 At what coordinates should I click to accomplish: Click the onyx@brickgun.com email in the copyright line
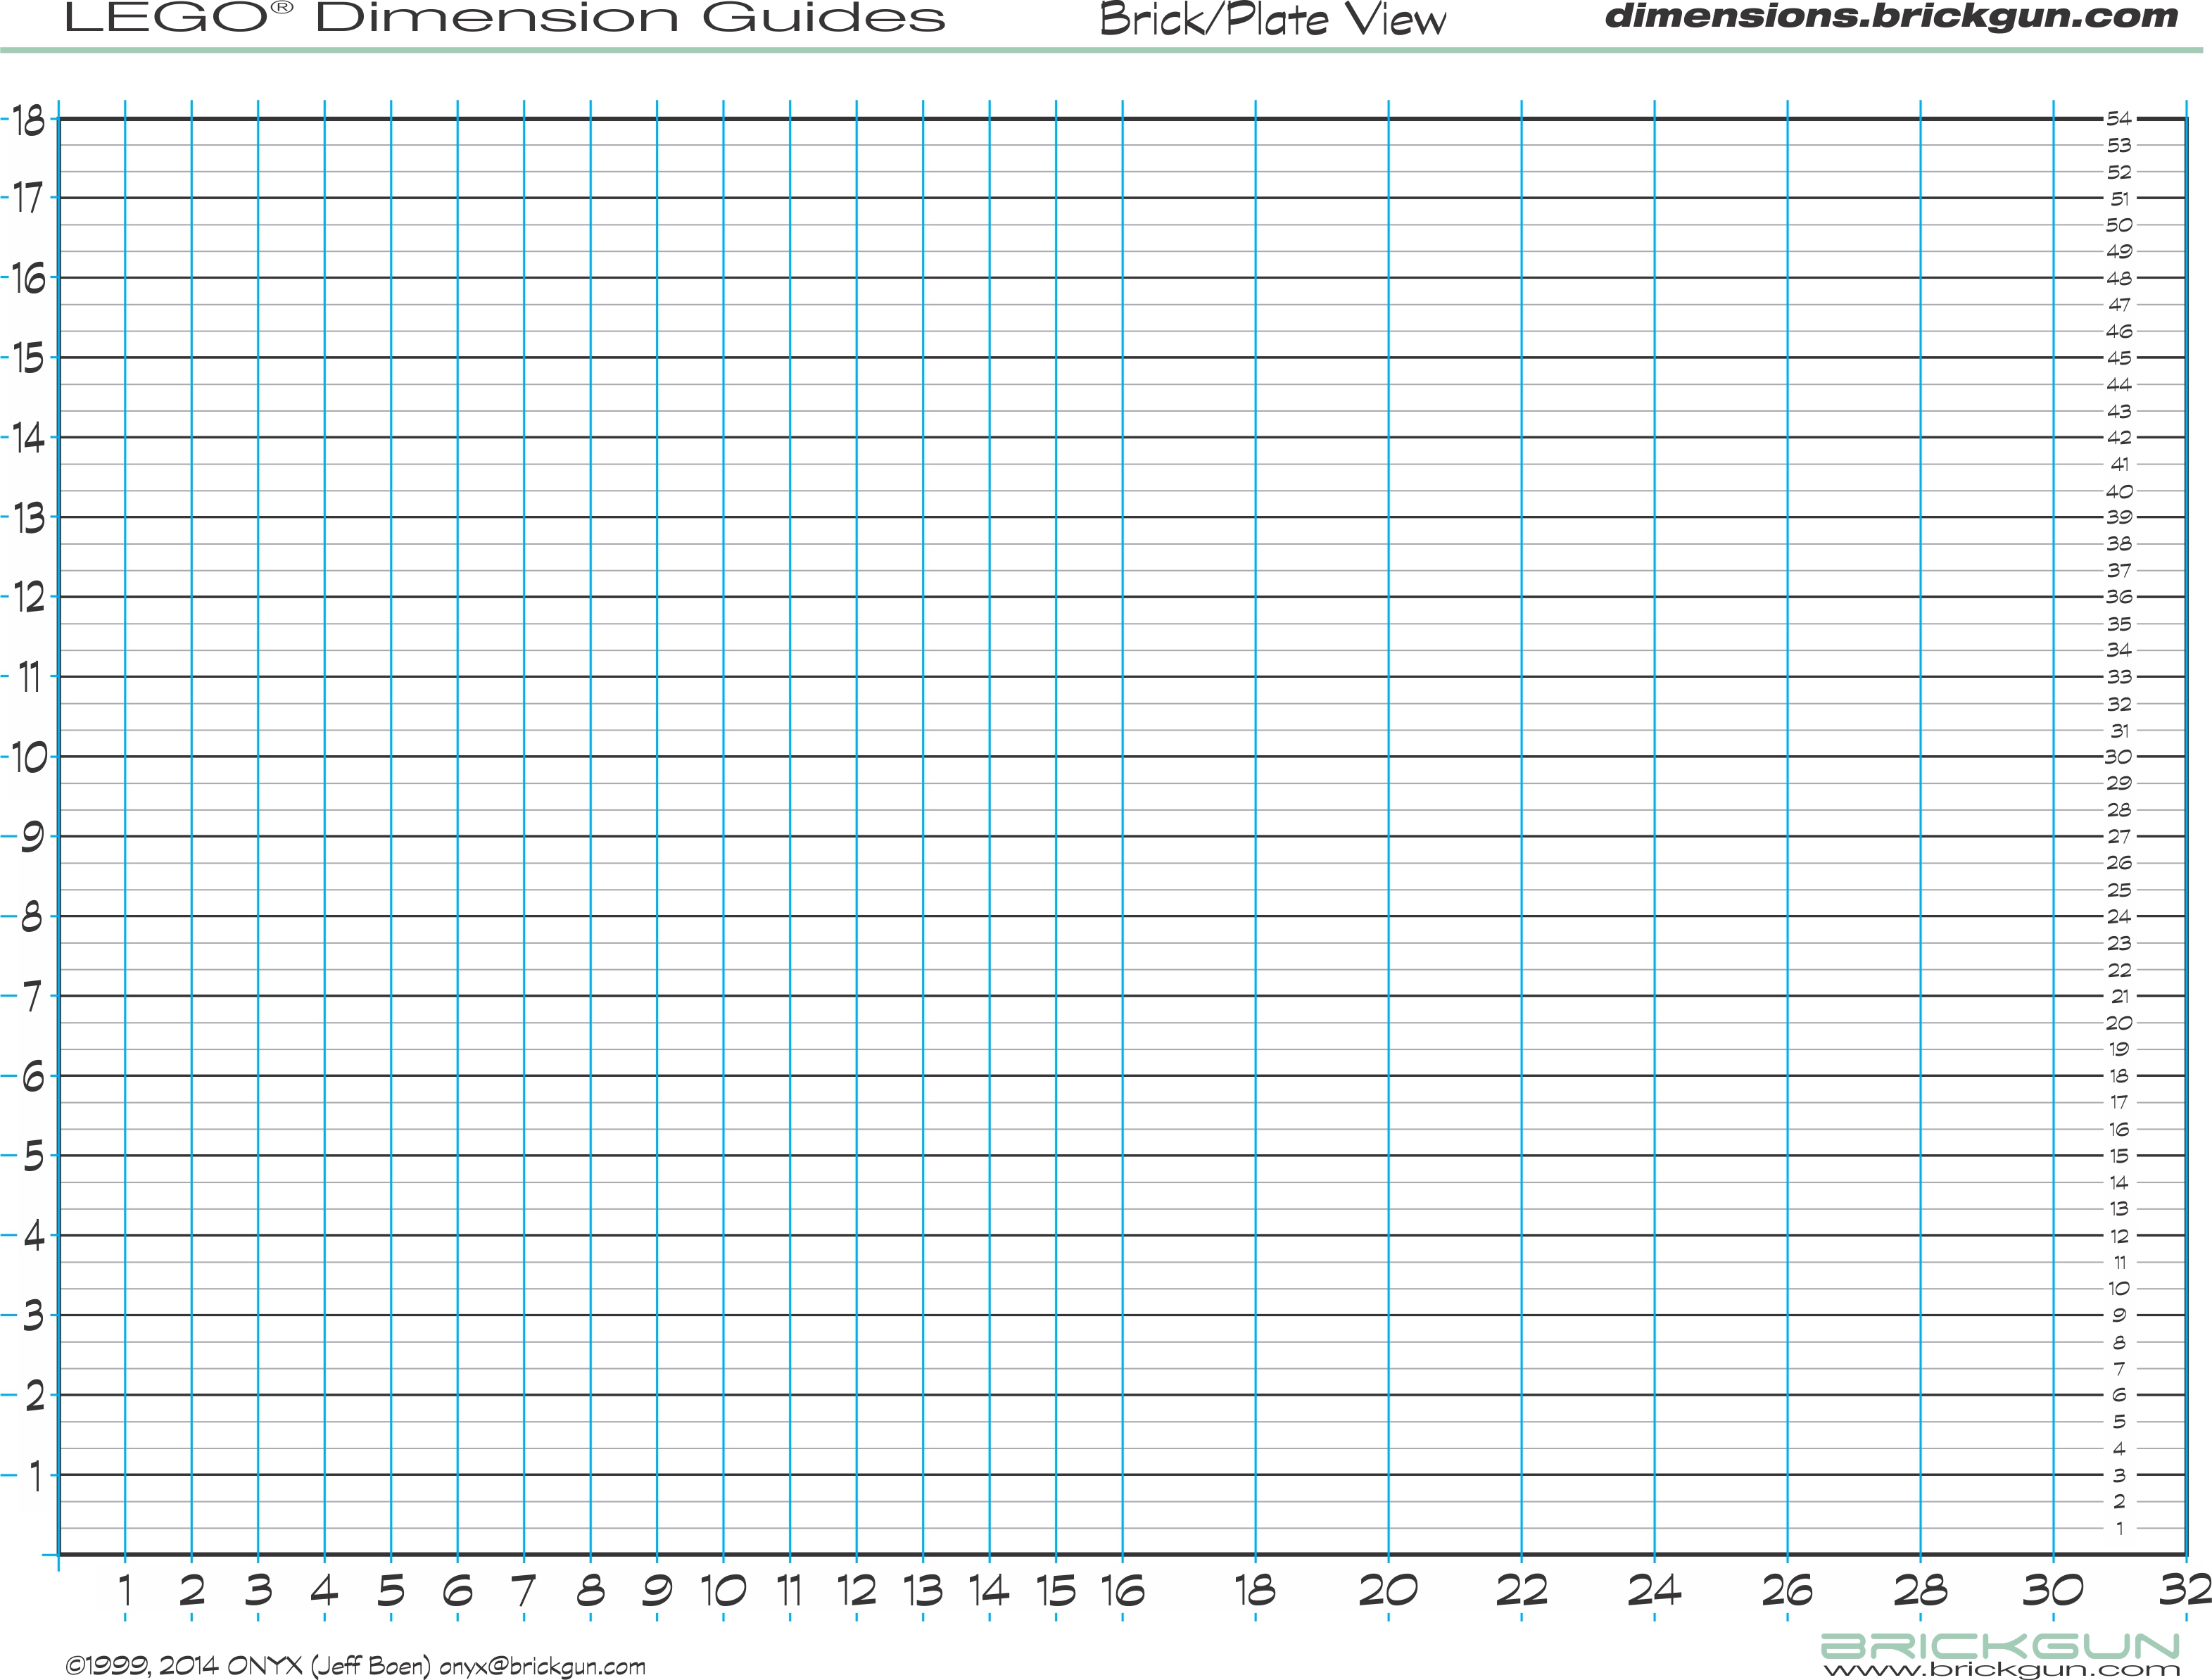(x=542, y=1666)
